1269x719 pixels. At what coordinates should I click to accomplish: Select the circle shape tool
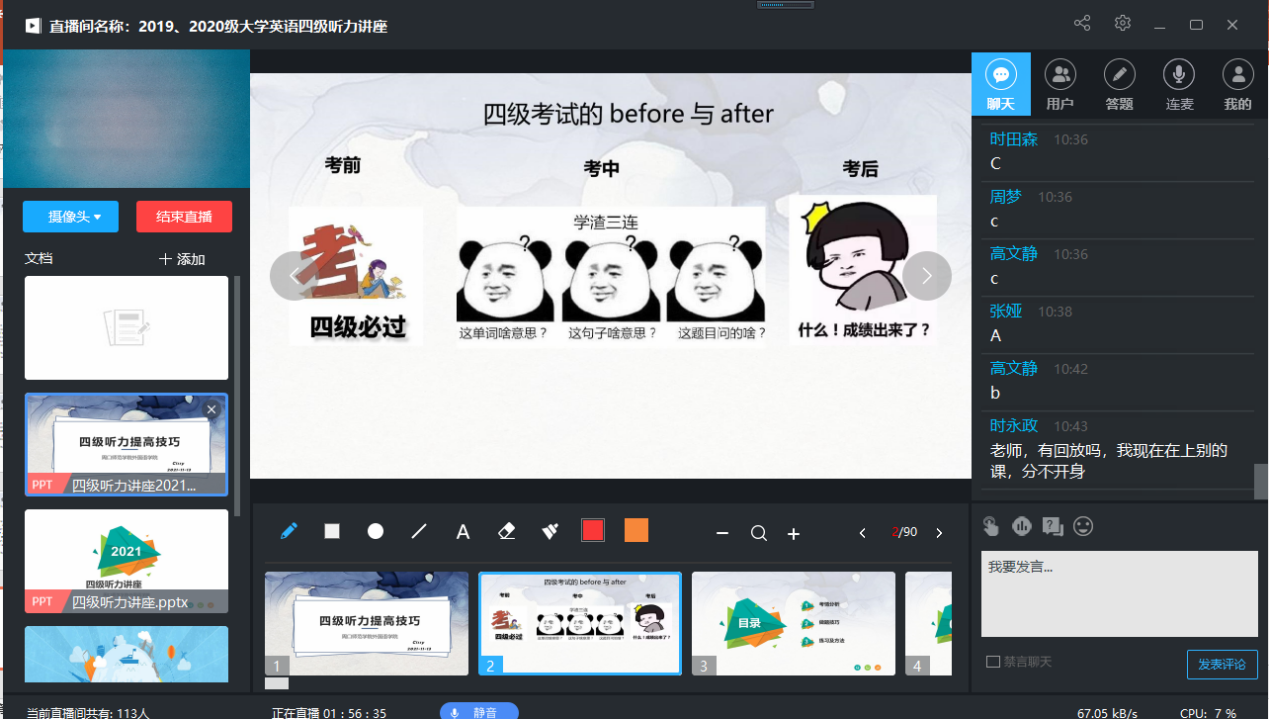click(x=375, y=531)
